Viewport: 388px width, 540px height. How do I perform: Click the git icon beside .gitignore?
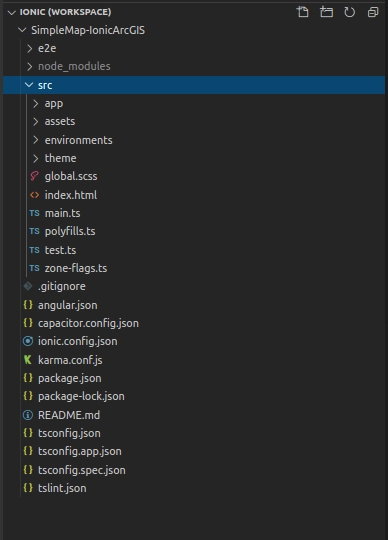click(28, 286)
